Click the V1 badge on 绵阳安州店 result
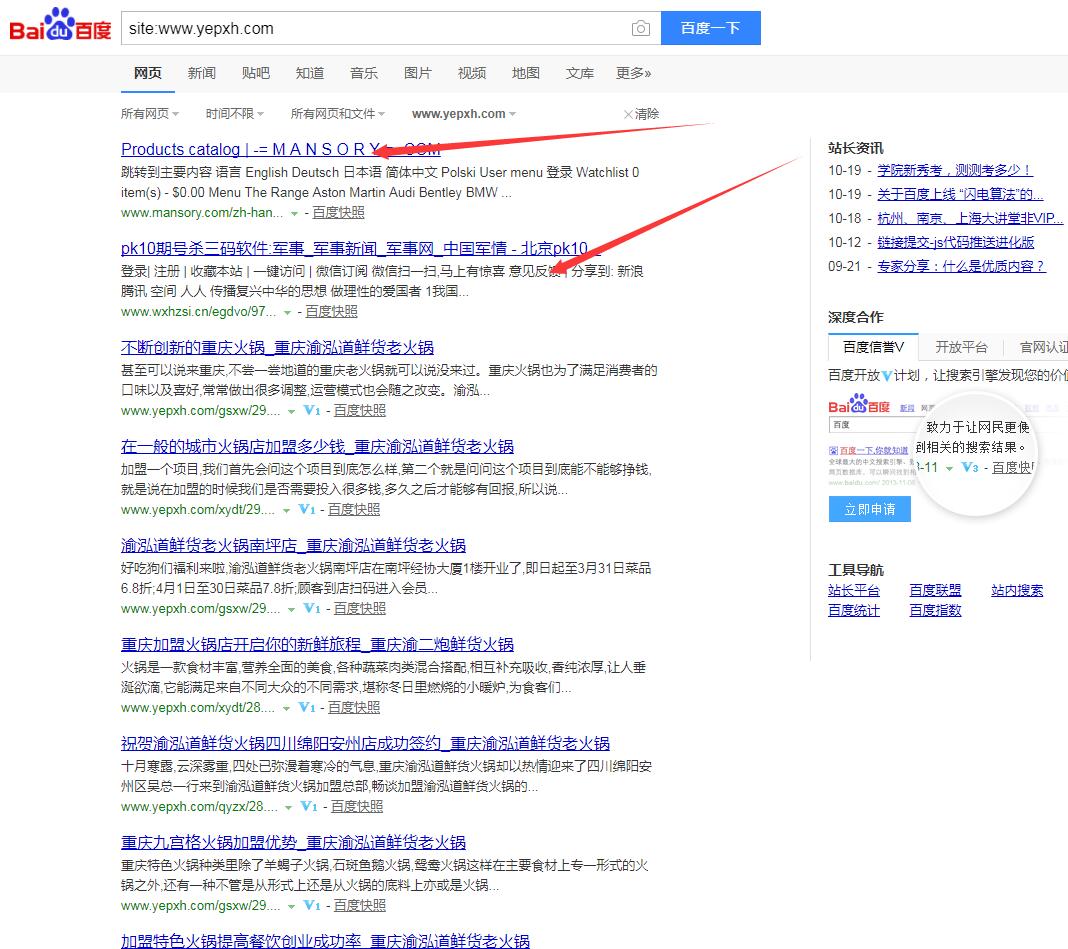Image resolution: width=1068 pixels, height=949 pixels. tap(309, 806)
